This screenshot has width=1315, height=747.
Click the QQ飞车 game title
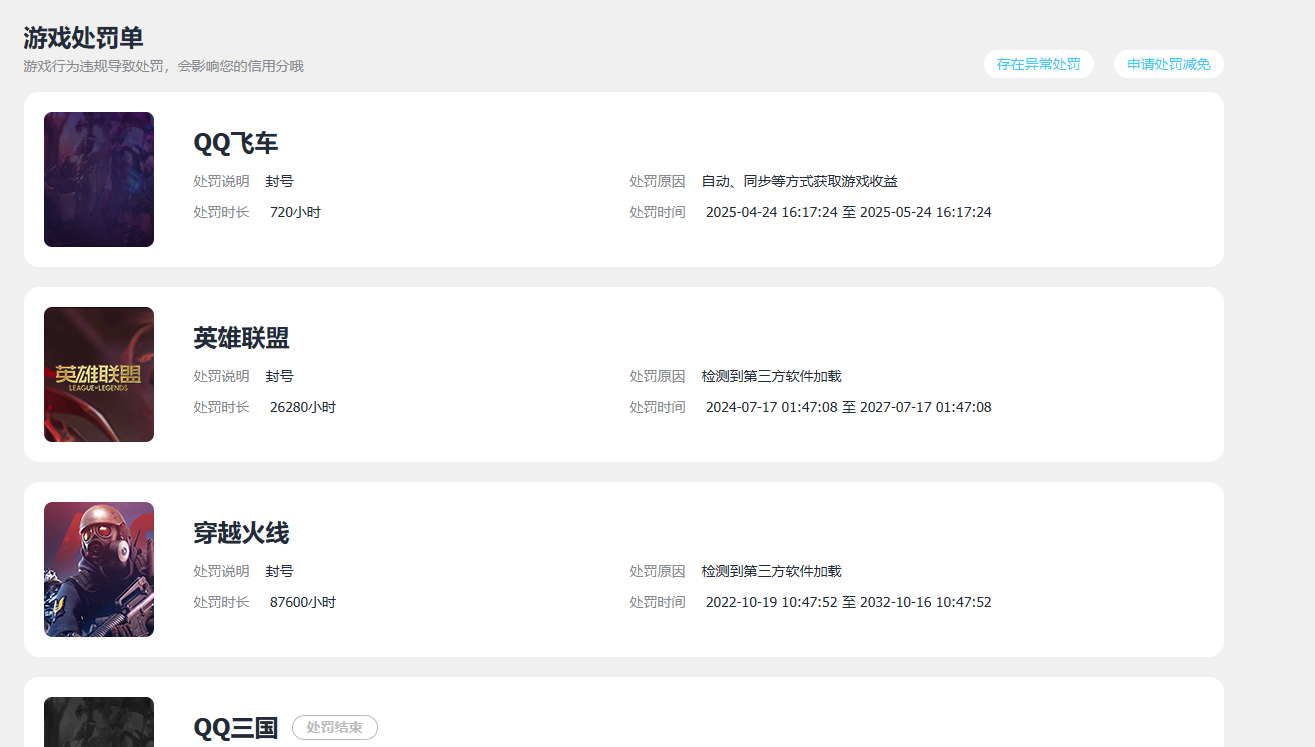(236, 143)
